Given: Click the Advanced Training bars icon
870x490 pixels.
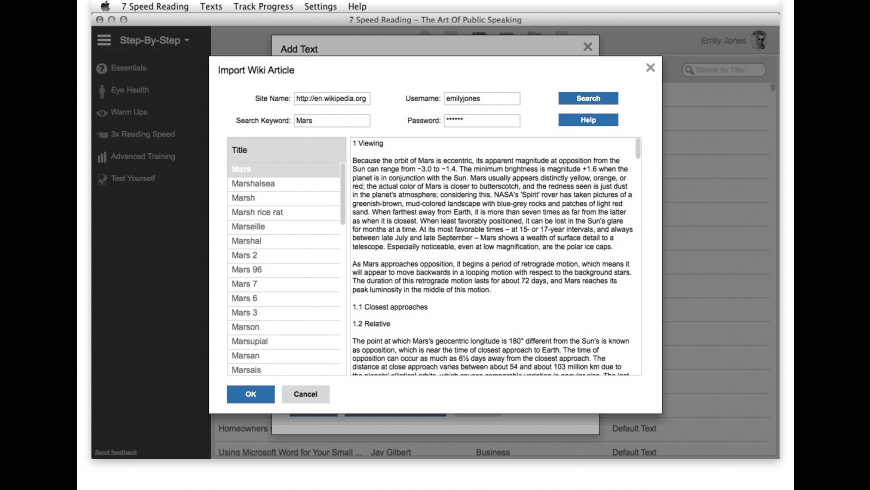Looking at the screenshot, I should (x=102, y=157).
